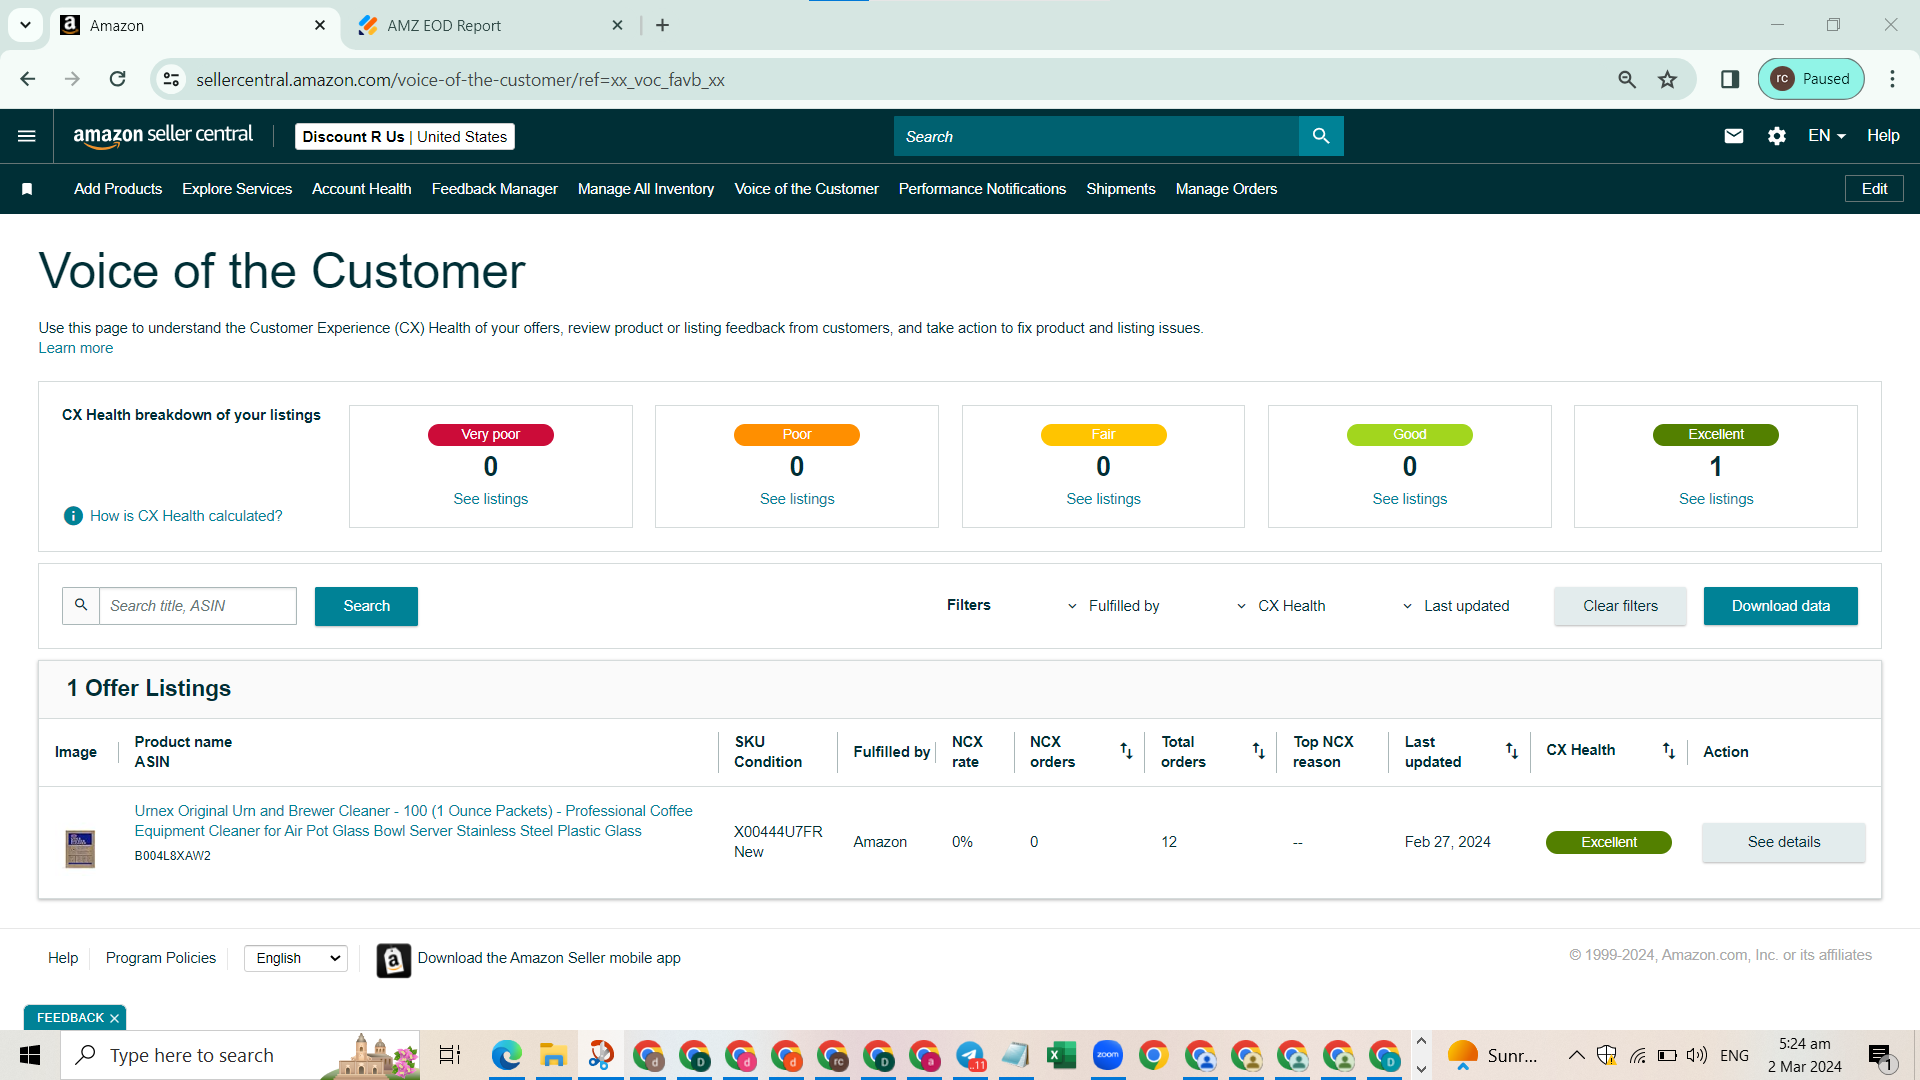This screenshot has width=1920, height=1080.
Task: Click the Search listings button
Action: (366, 606)
